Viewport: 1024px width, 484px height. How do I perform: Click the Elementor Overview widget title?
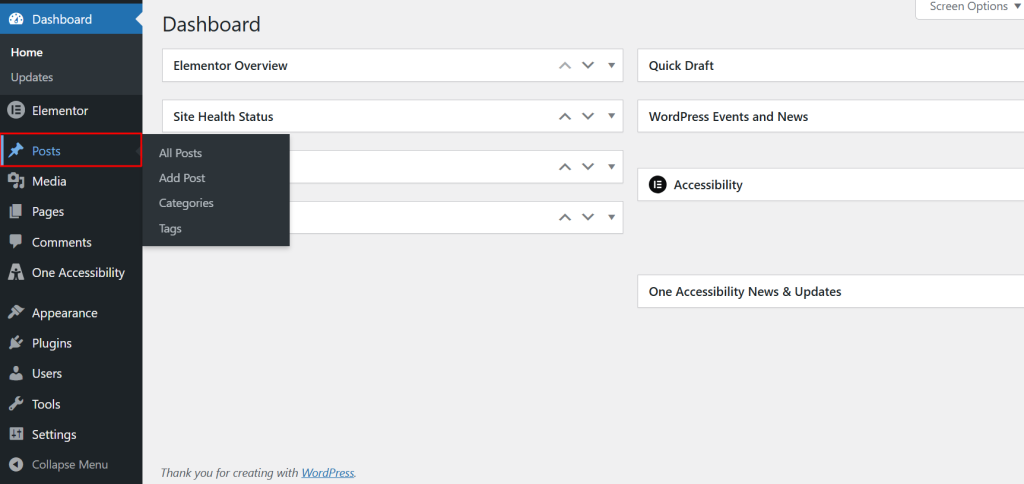point(231,65)
